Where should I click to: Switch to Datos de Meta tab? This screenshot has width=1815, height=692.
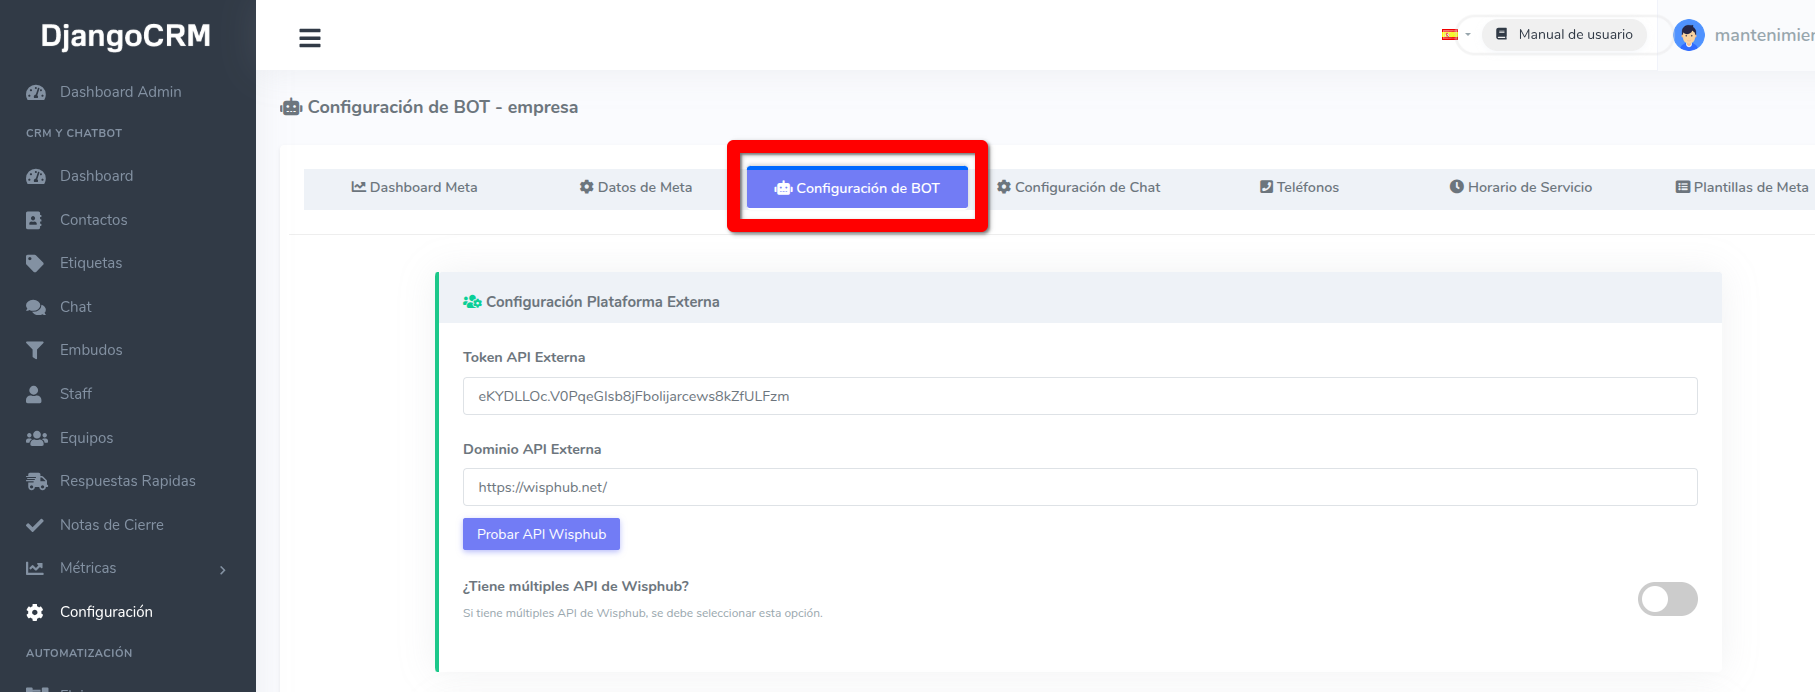pyautogui.click(x=636, y=187)
